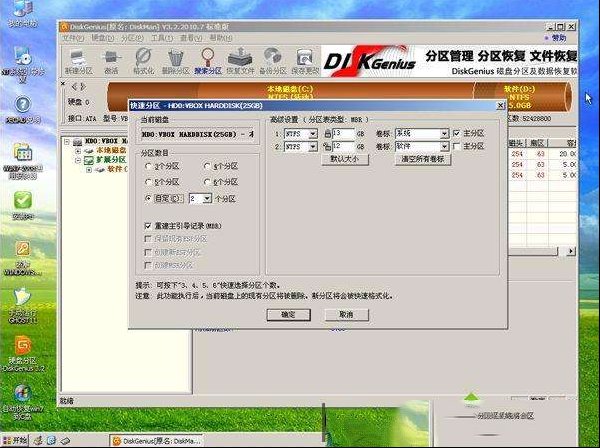Click the second quick-launch taskbar icon
600x448 pixels.
click(52, 441)
